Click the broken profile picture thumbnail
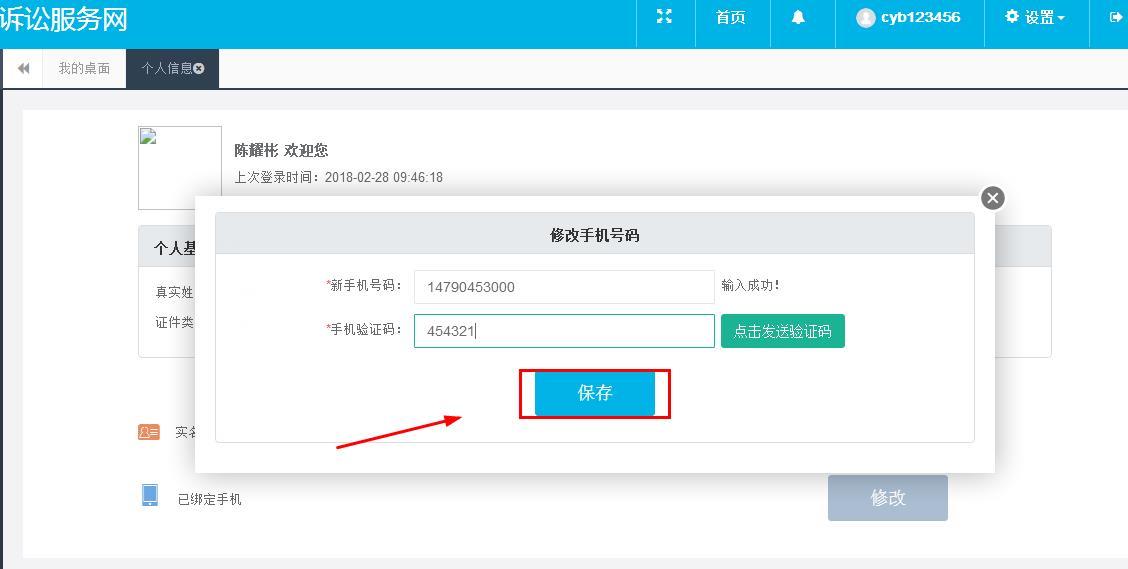 180,168
